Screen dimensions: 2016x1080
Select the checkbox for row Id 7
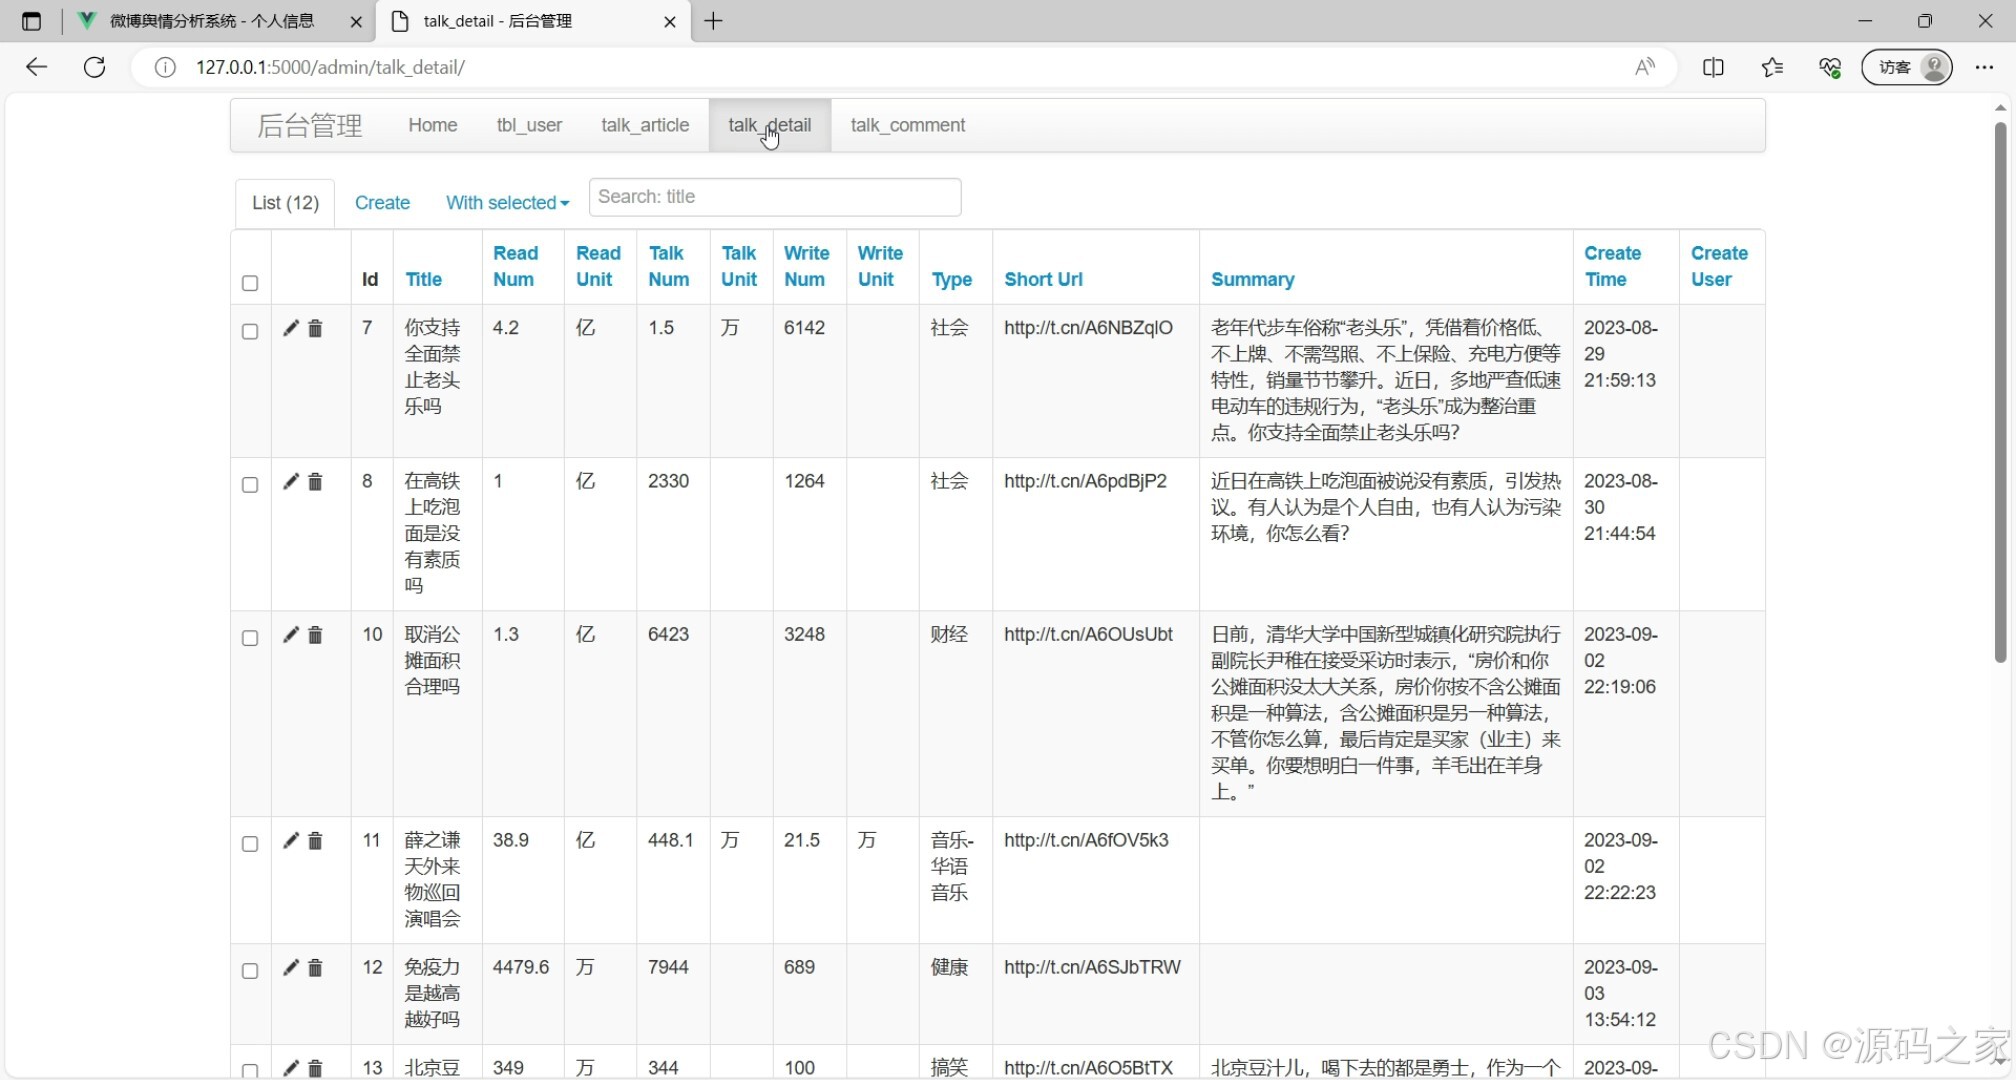[x=250, y=331]
